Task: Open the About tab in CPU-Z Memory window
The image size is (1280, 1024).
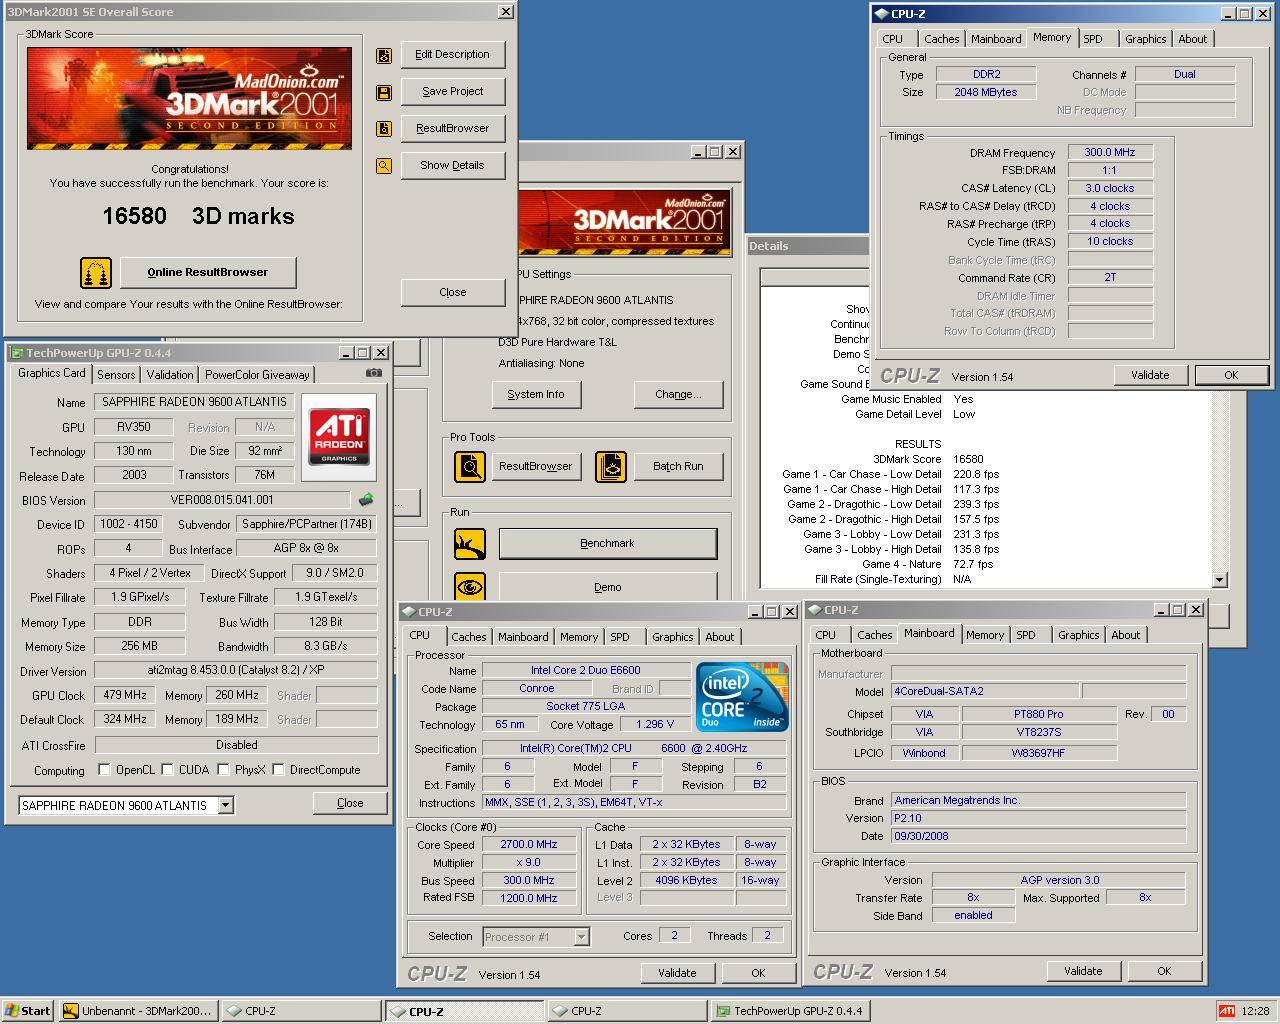Action: [x=1192, y=39]
